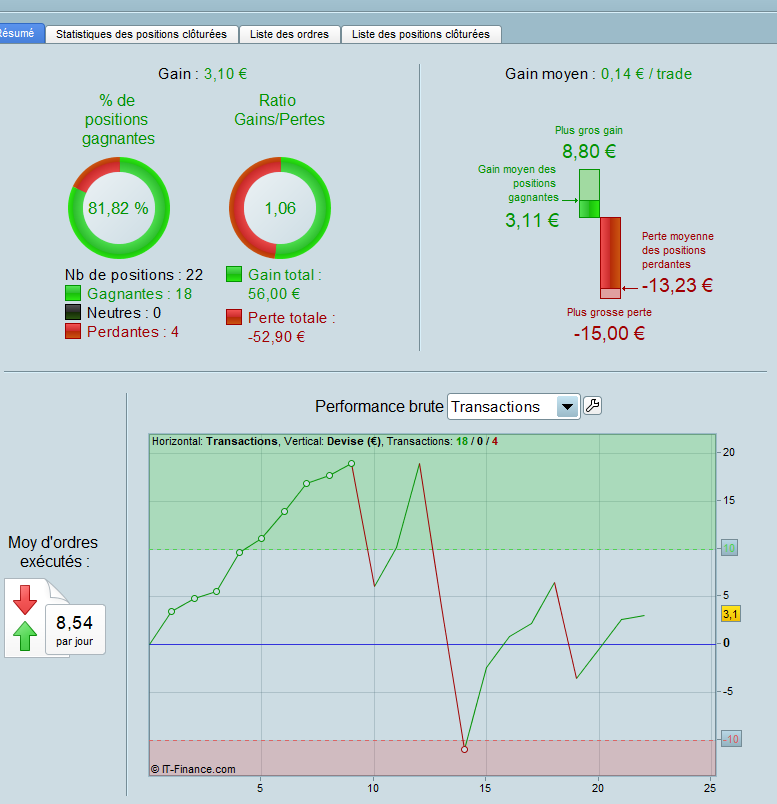
Task: Click the red down arrow orders icon
Action: click(25, 599)
